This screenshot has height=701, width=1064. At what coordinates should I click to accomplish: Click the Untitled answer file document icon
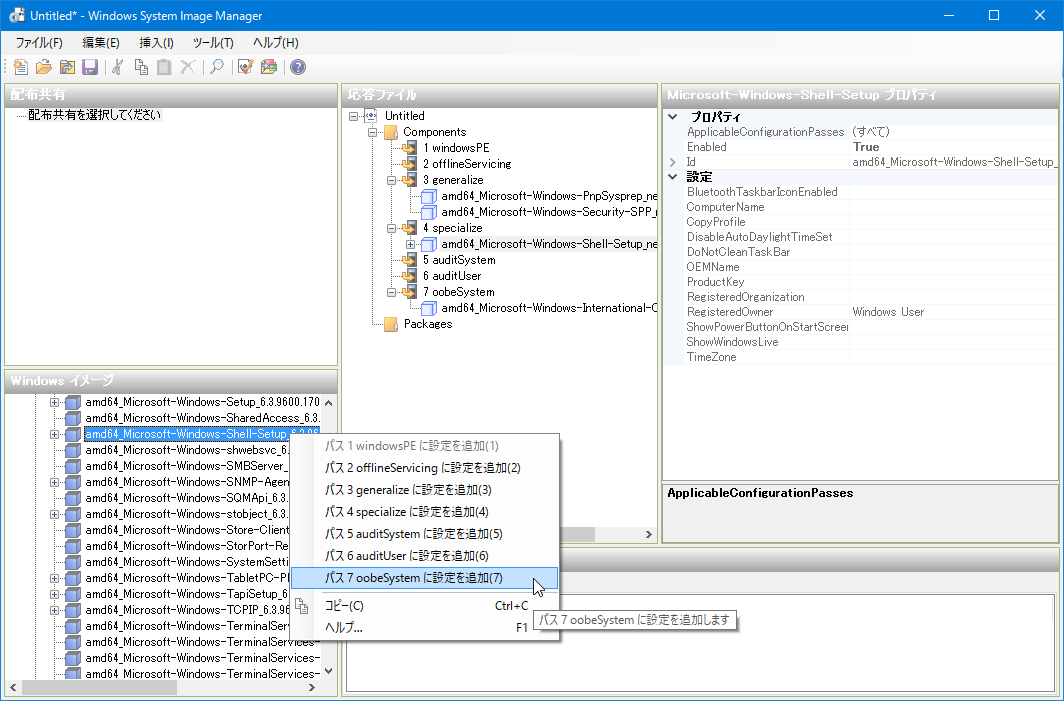371,116
